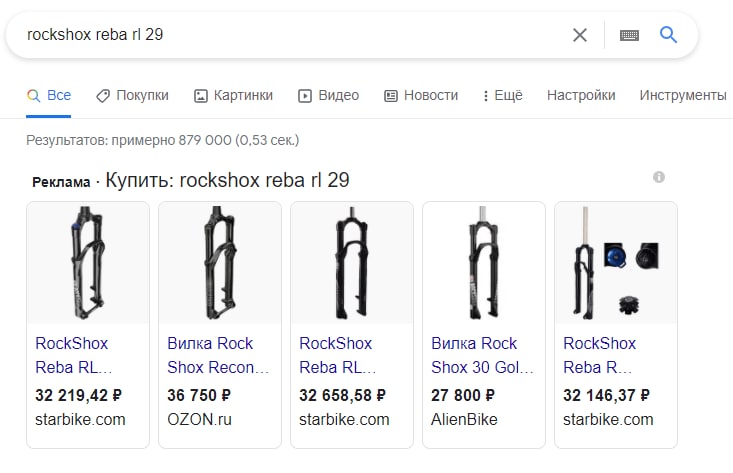Switch to the Все tab
733x473 pixels.
[x=49, y=96]
